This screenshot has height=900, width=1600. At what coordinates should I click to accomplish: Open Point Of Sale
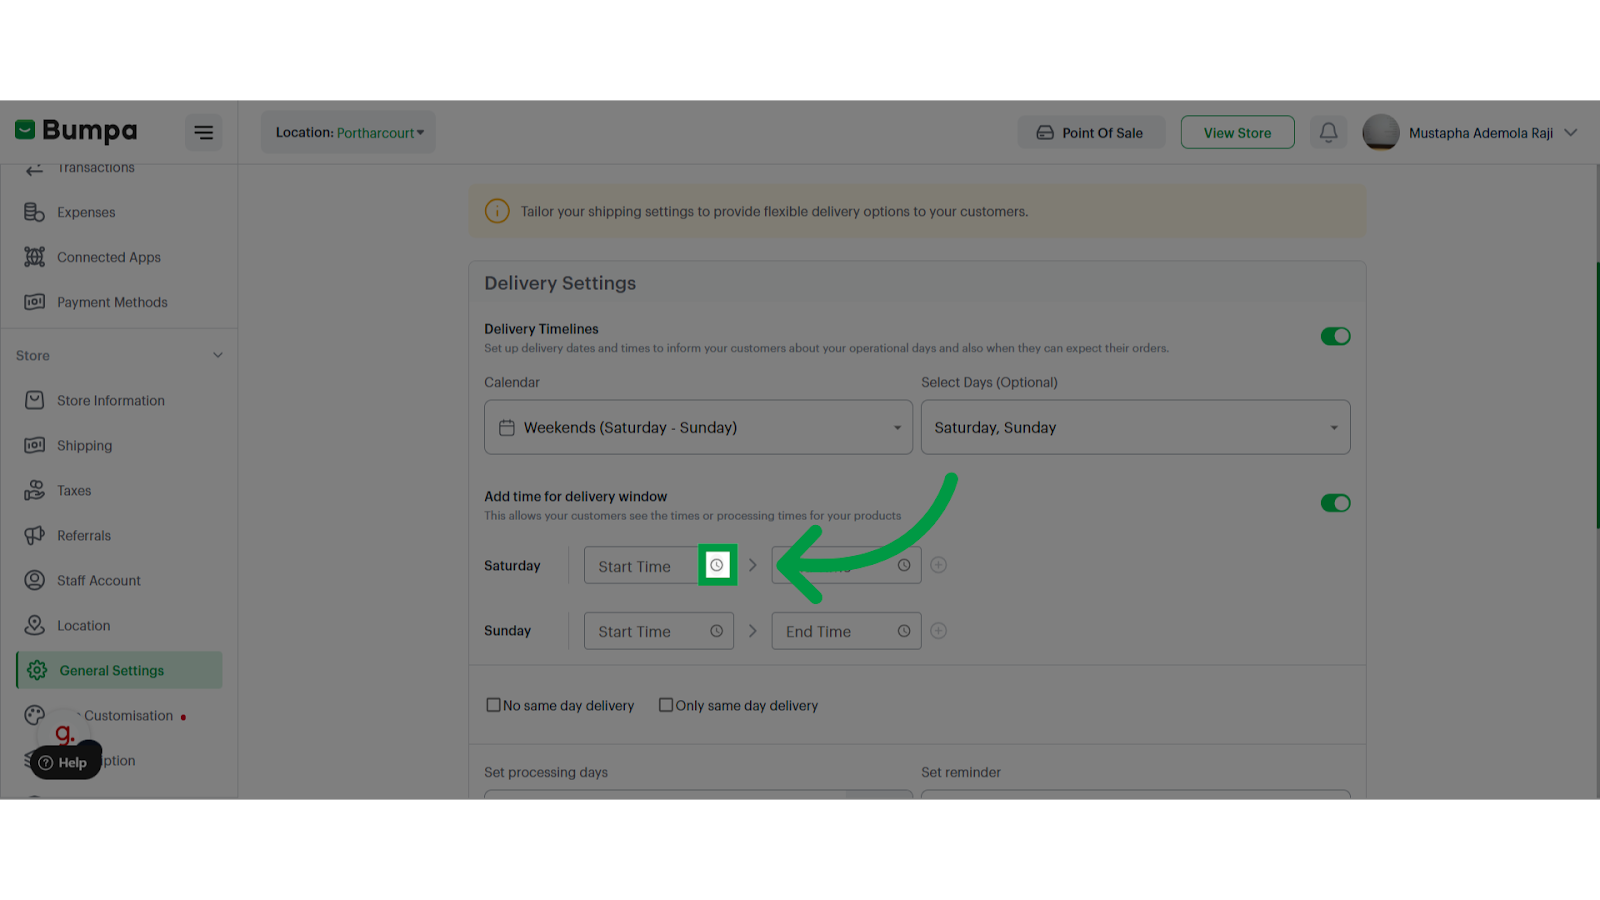[x=1091, y=132]
